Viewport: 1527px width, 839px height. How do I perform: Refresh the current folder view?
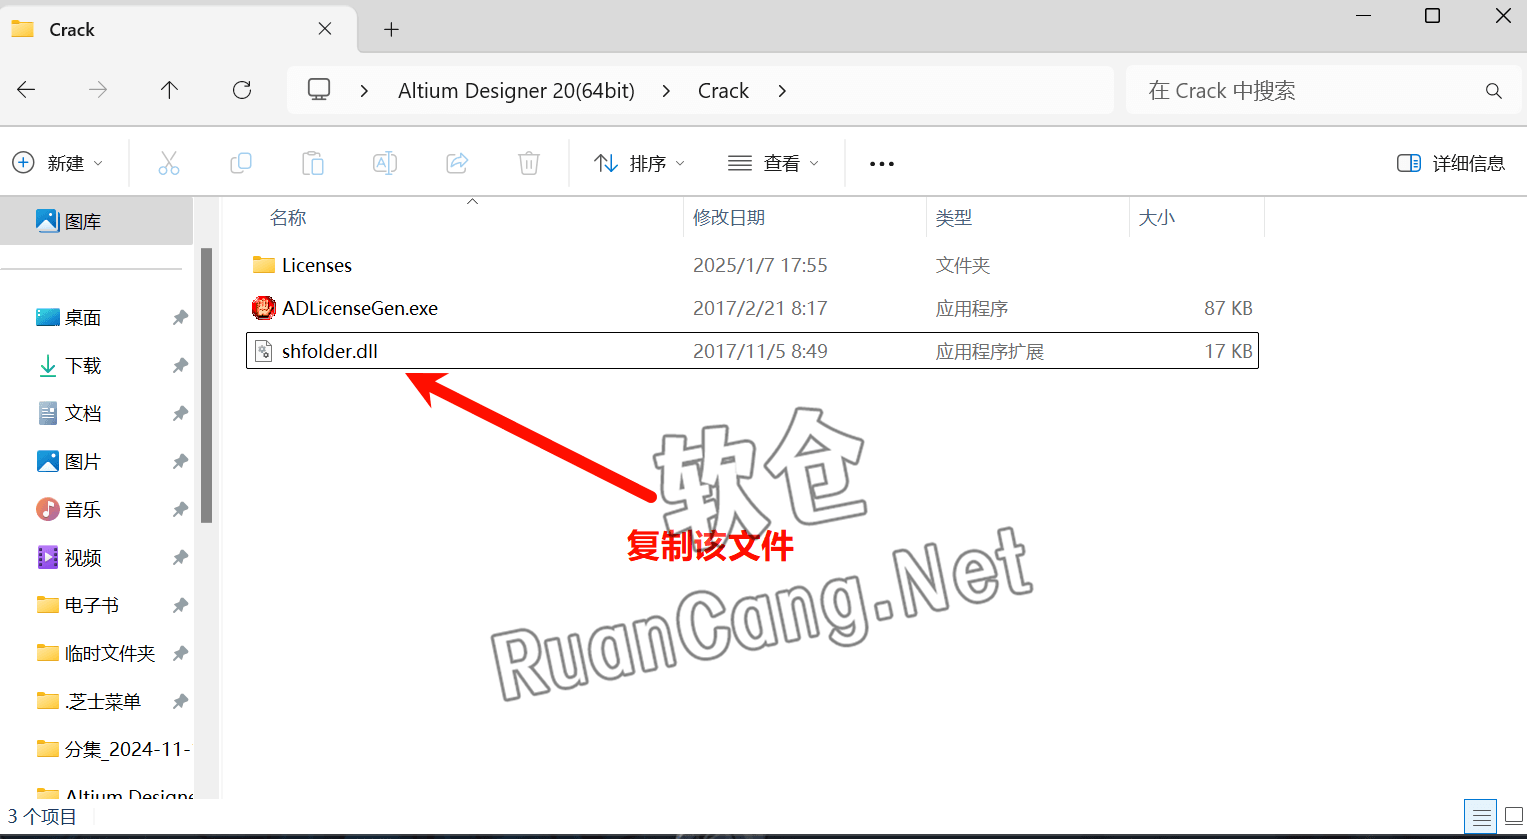[242, 90]
